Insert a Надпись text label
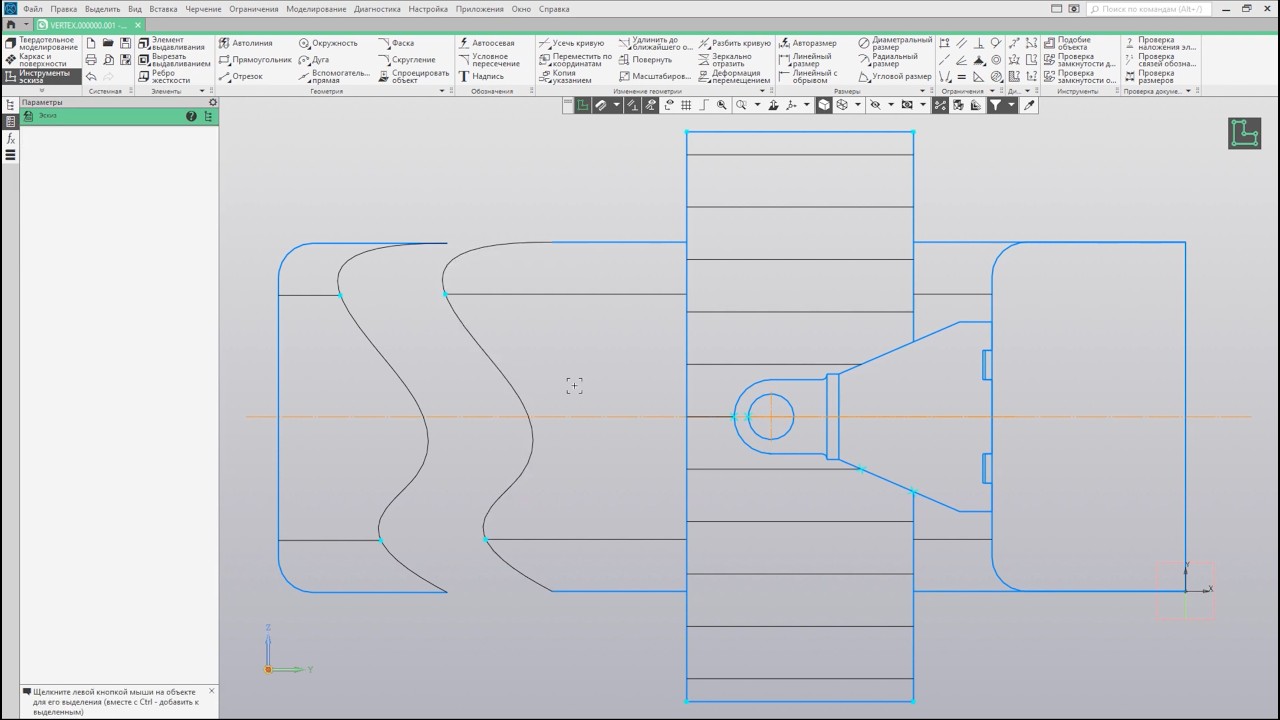The image size is (1280, 720). (481, 77)
